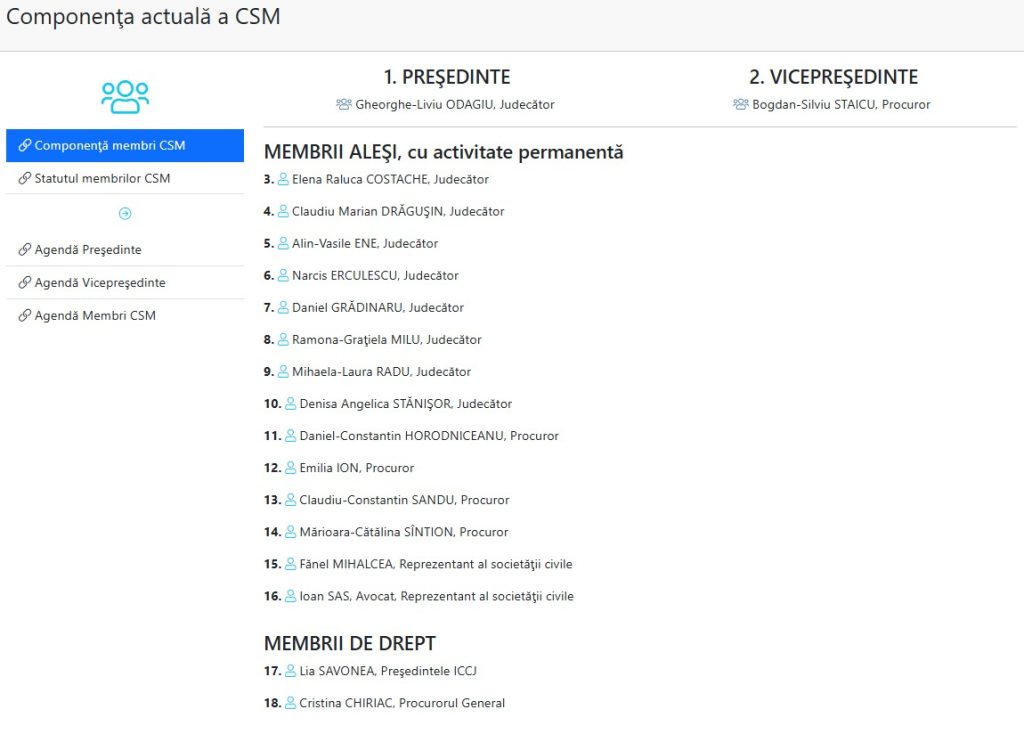Click the large group of people icon

tap(125, 97)
